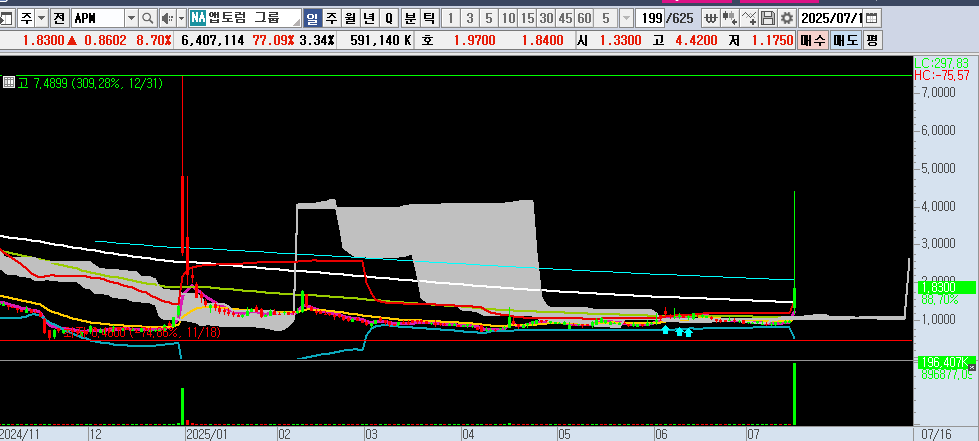Select the monthly 월 period tab
The height and width of the screenshot is (441, 979).
pyautogui.click(x=350, y=18)
